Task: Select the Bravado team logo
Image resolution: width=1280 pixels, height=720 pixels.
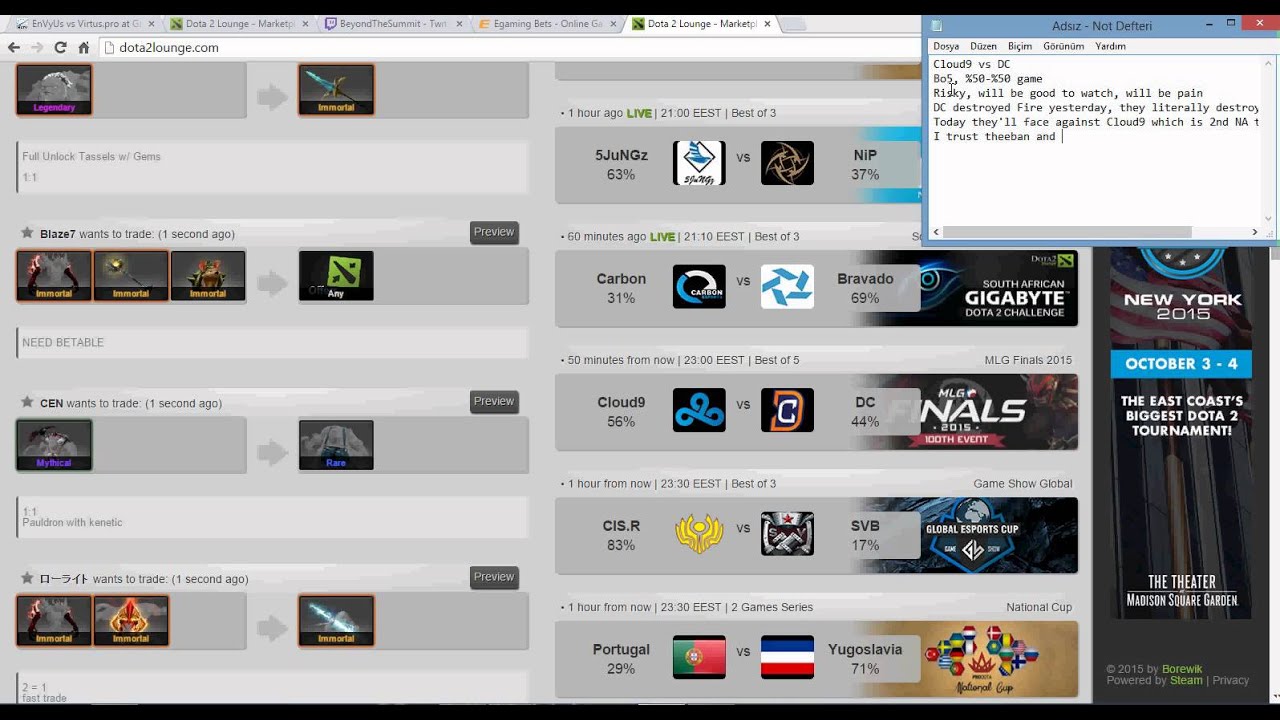Action: point(787,287)
